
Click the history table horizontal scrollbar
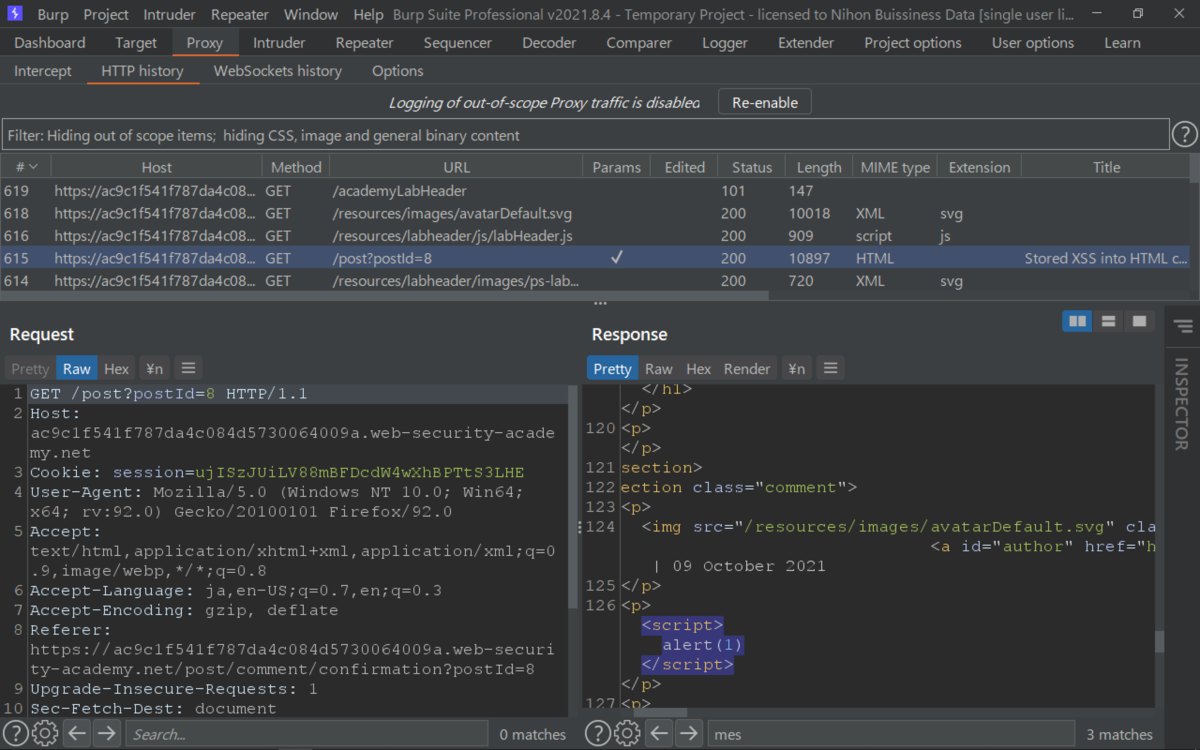tap(385, 296)
